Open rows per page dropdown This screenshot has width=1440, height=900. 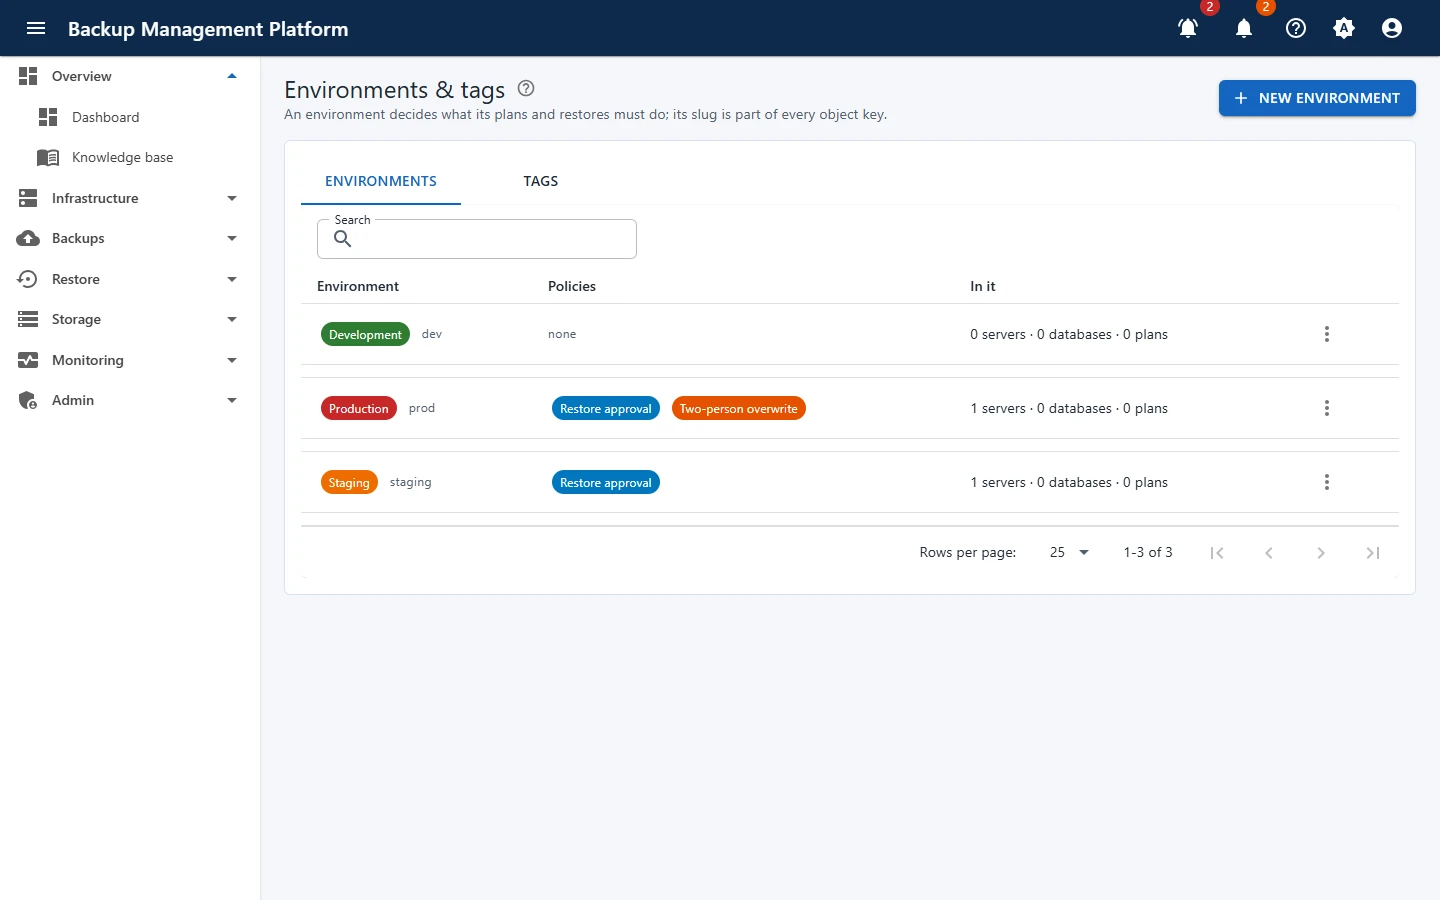click(x=1069, y=552)
